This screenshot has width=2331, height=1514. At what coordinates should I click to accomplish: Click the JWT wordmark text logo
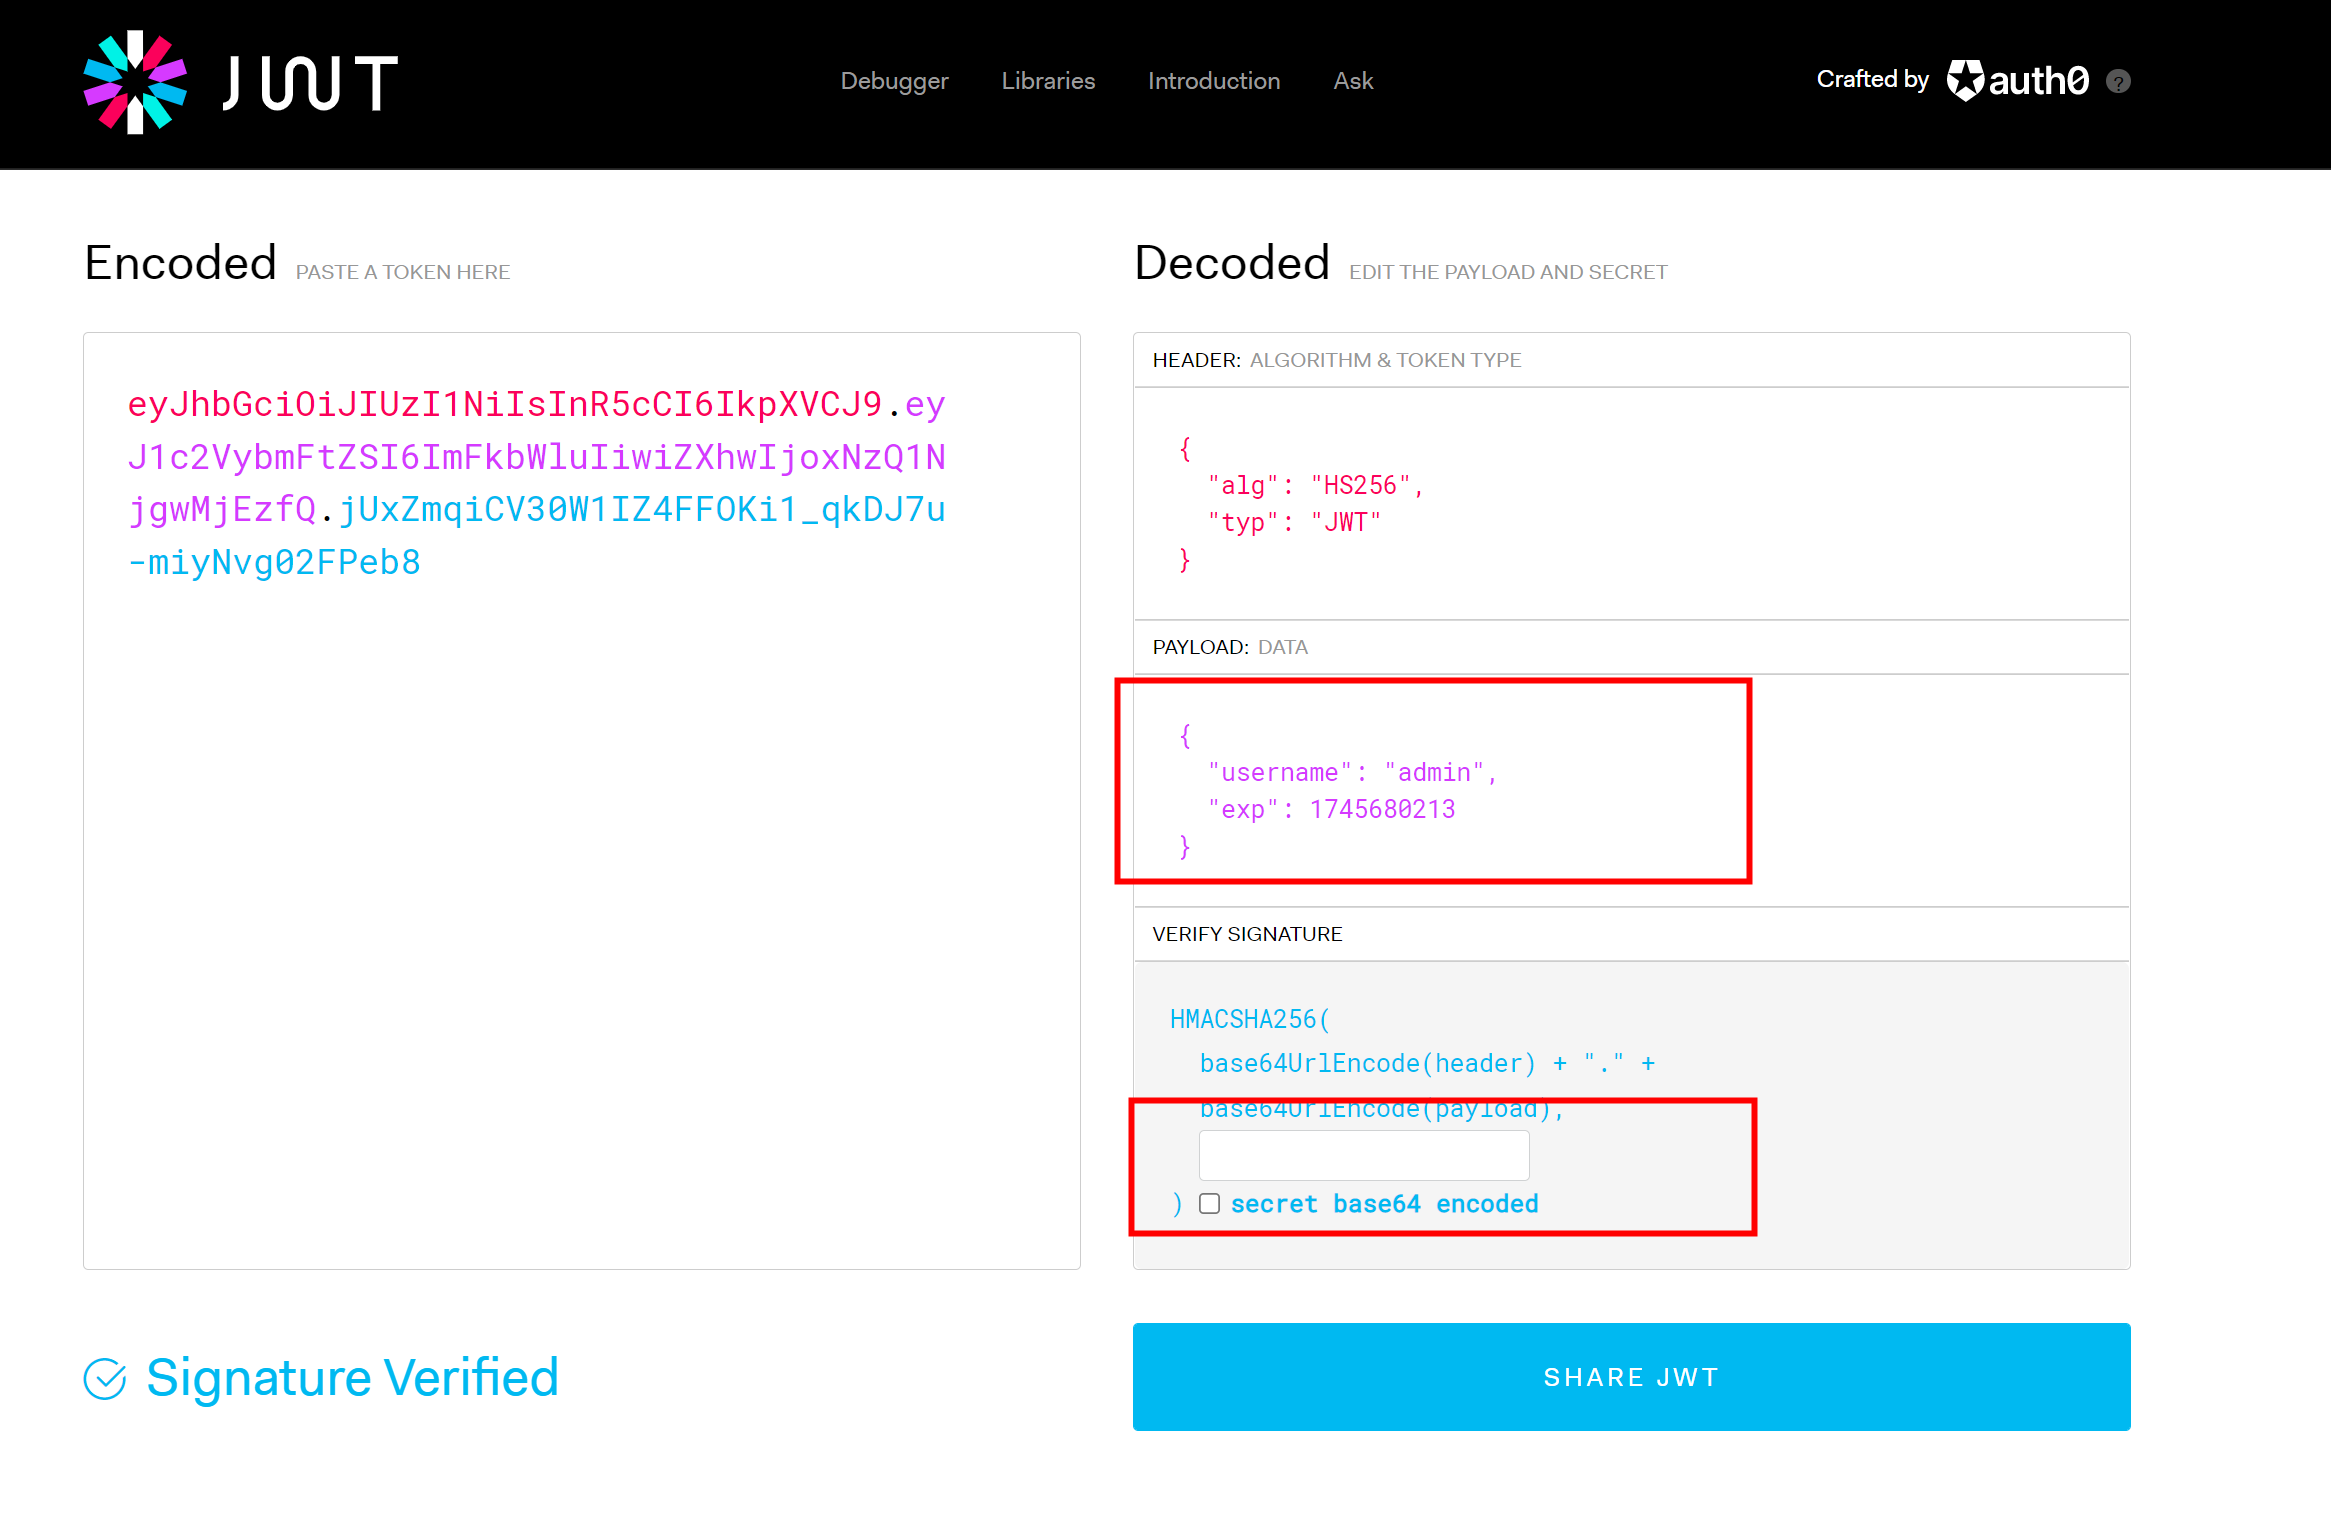(310, 83)
